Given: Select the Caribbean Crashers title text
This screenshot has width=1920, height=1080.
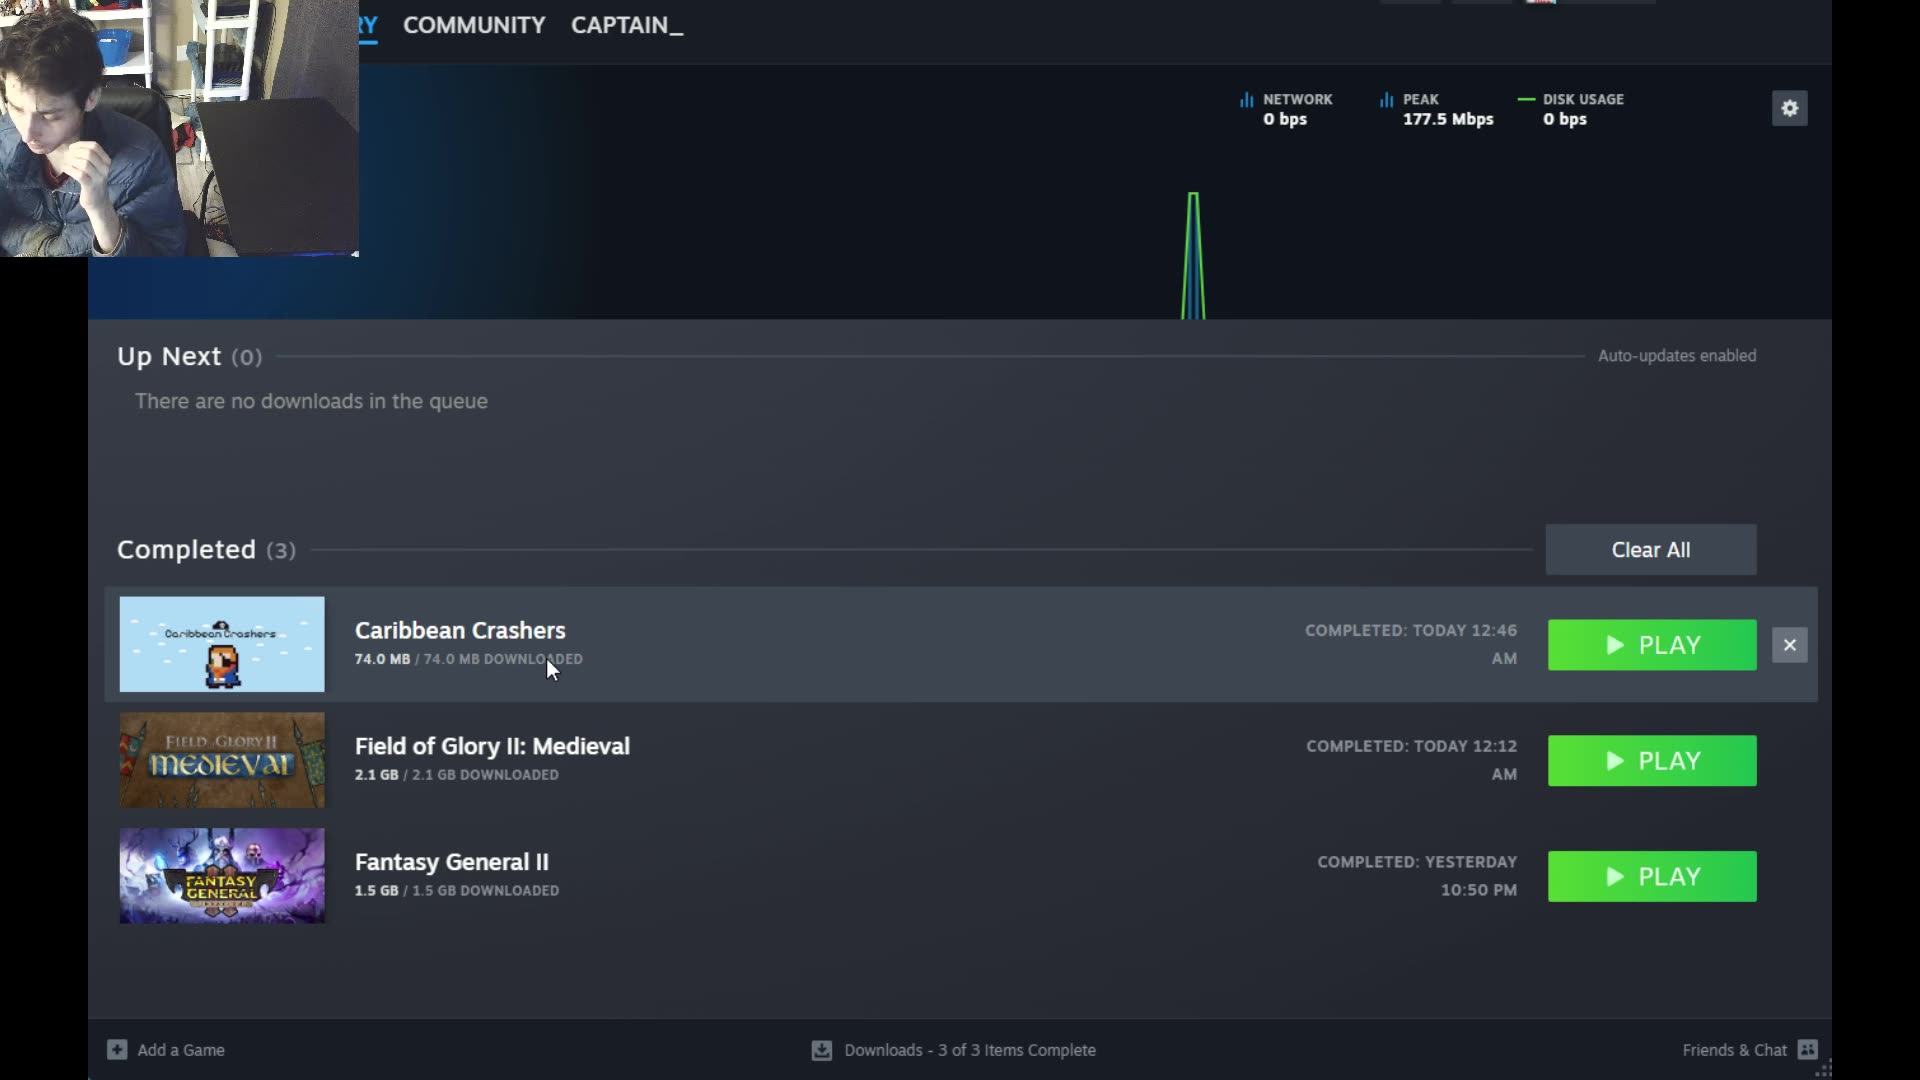Looking at the screenshot, I should pyautogui.click(x=460, y=631).
